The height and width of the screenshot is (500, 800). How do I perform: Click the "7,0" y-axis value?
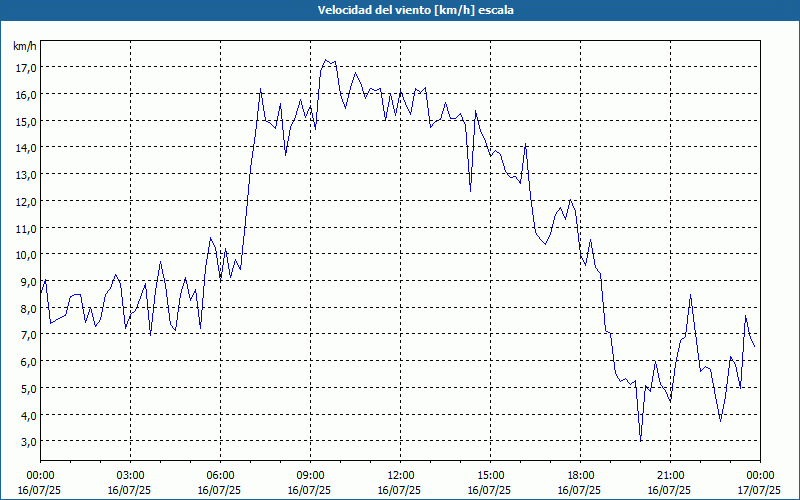(x=25, y=334)
